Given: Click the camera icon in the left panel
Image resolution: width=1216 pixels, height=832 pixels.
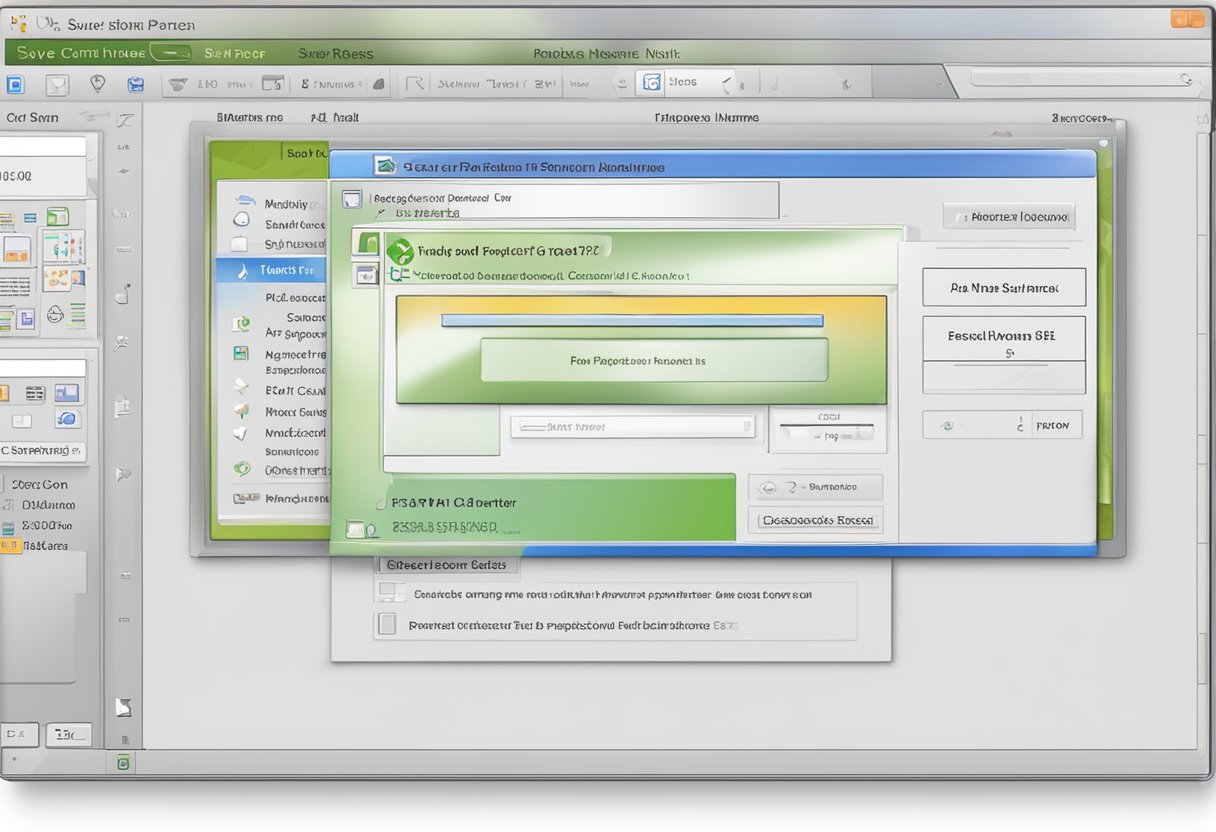Looking at the screenshot, I should click(121, 294).
